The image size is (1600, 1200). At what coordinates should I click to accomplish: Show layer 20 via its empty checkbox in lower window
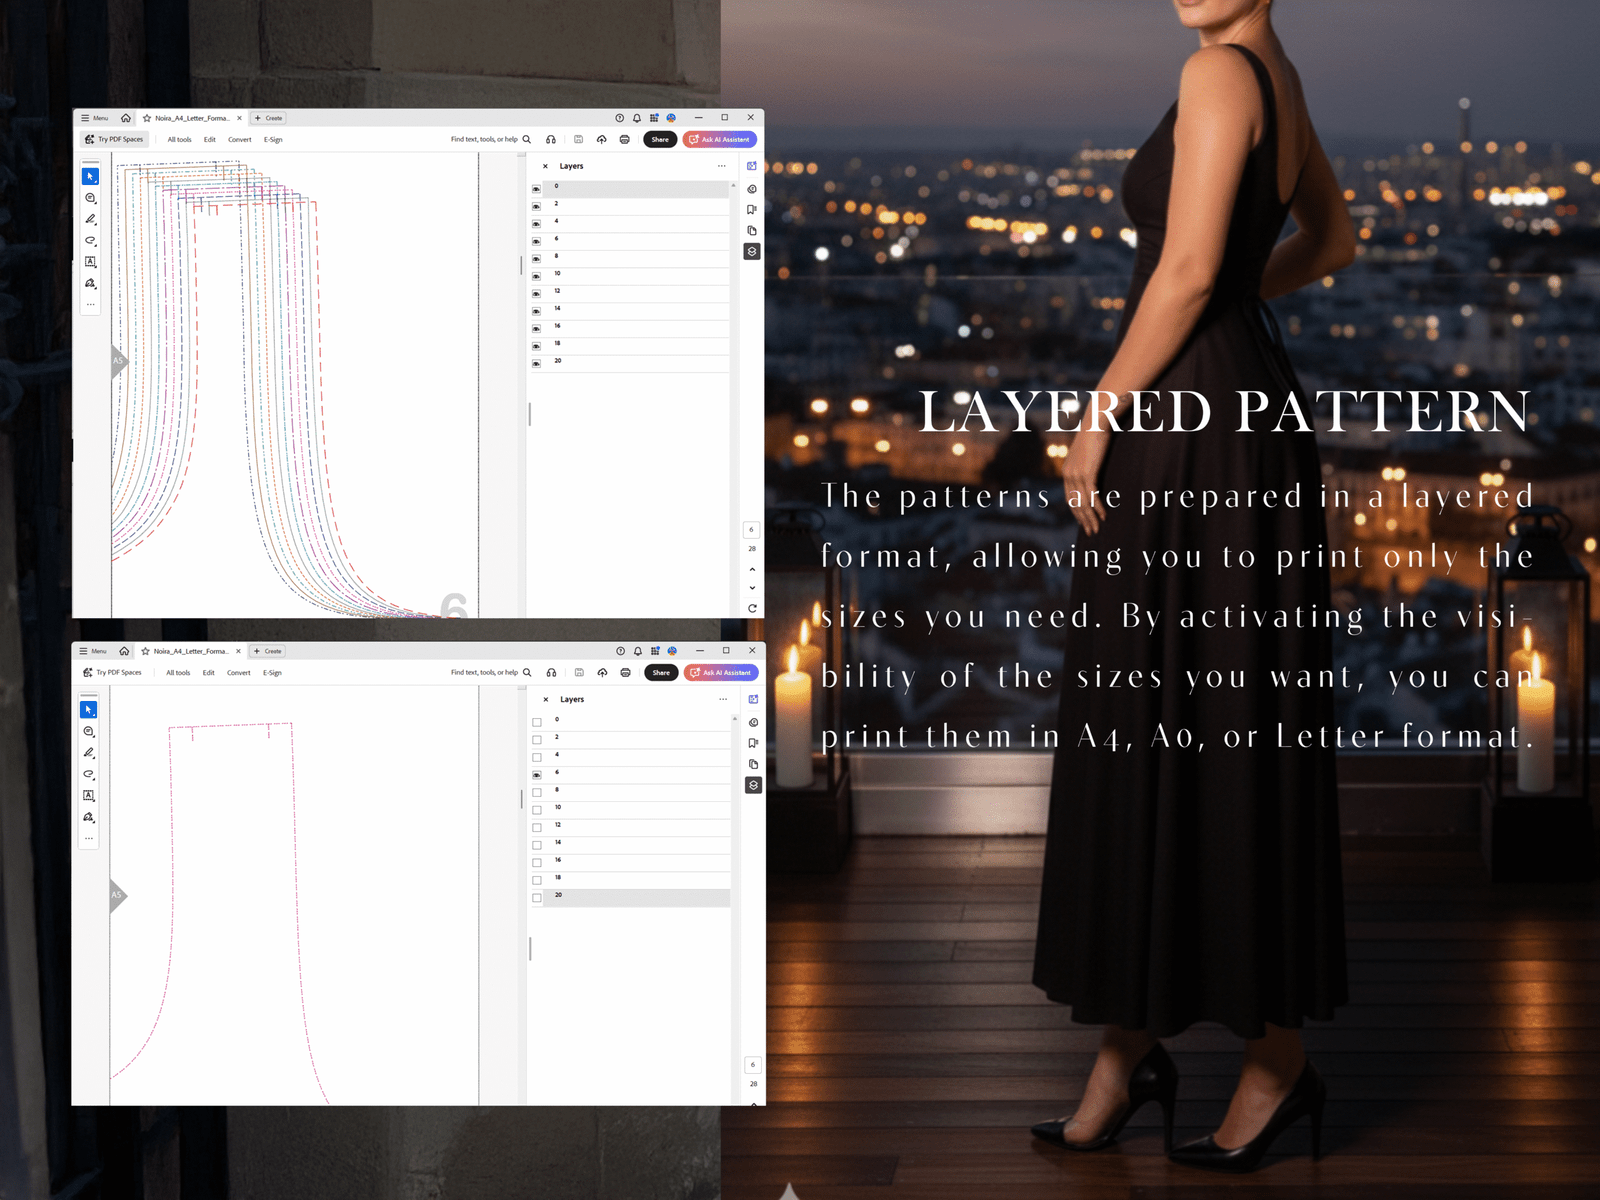tap(537, 898)
